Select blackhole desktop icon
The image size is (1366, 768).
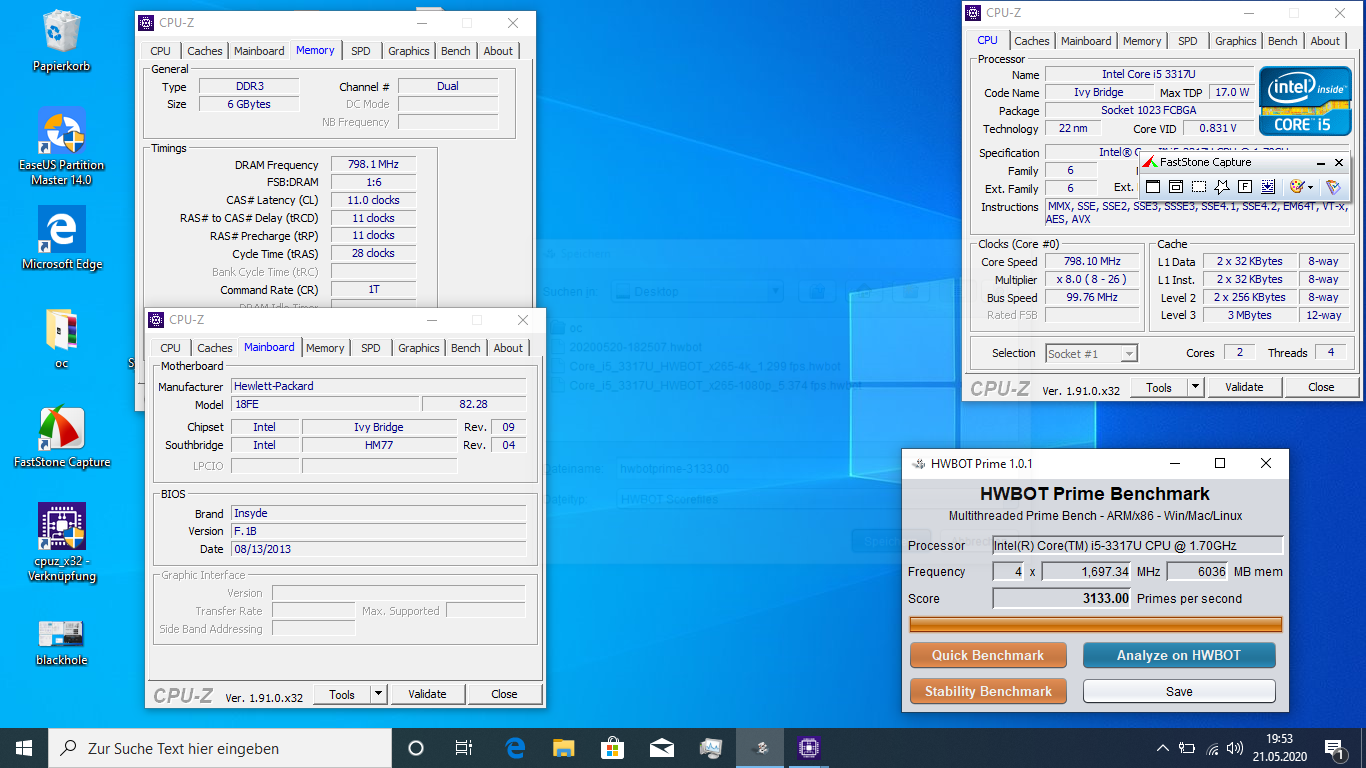point(61,641)
